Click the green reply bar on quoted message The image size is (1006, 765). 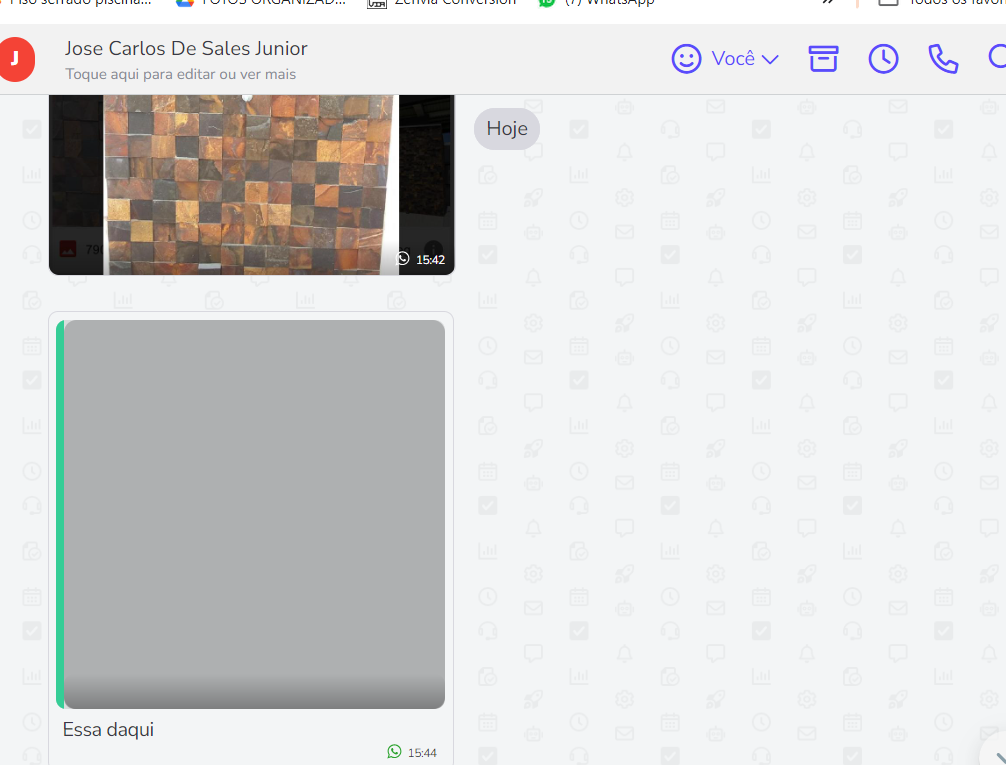point(60,514)
